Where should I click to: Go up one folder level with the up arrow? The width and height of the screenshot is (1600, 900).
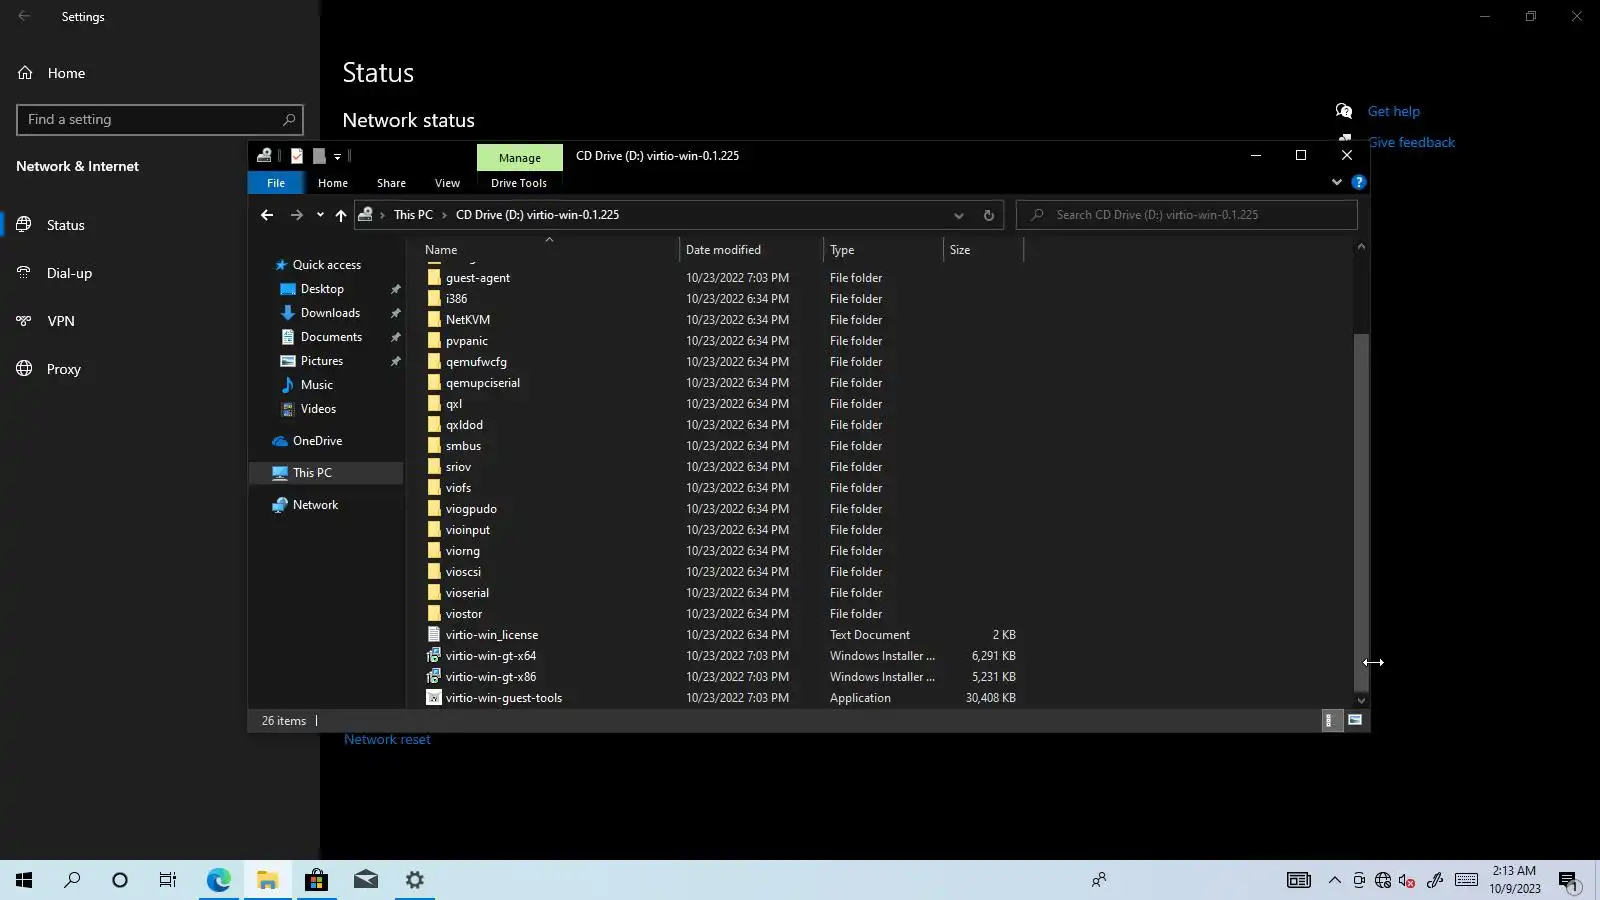pyautogui.click(x=341, y=215)
